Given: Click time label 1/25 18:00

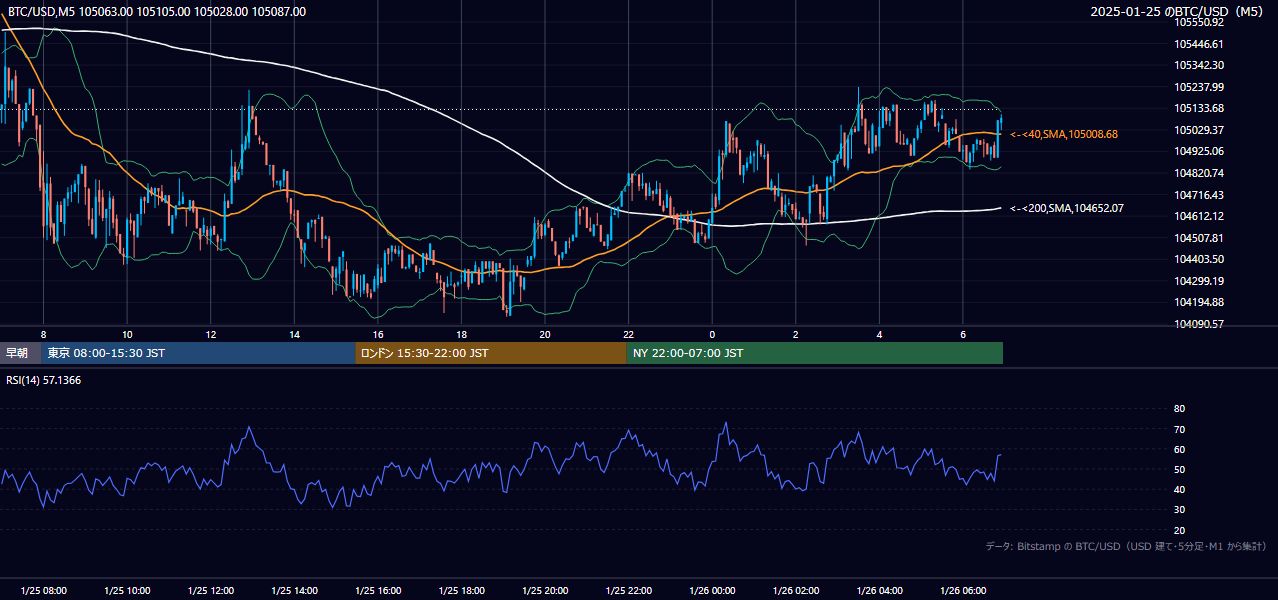Looking at the screenshot, I should [x=462, y=591].
